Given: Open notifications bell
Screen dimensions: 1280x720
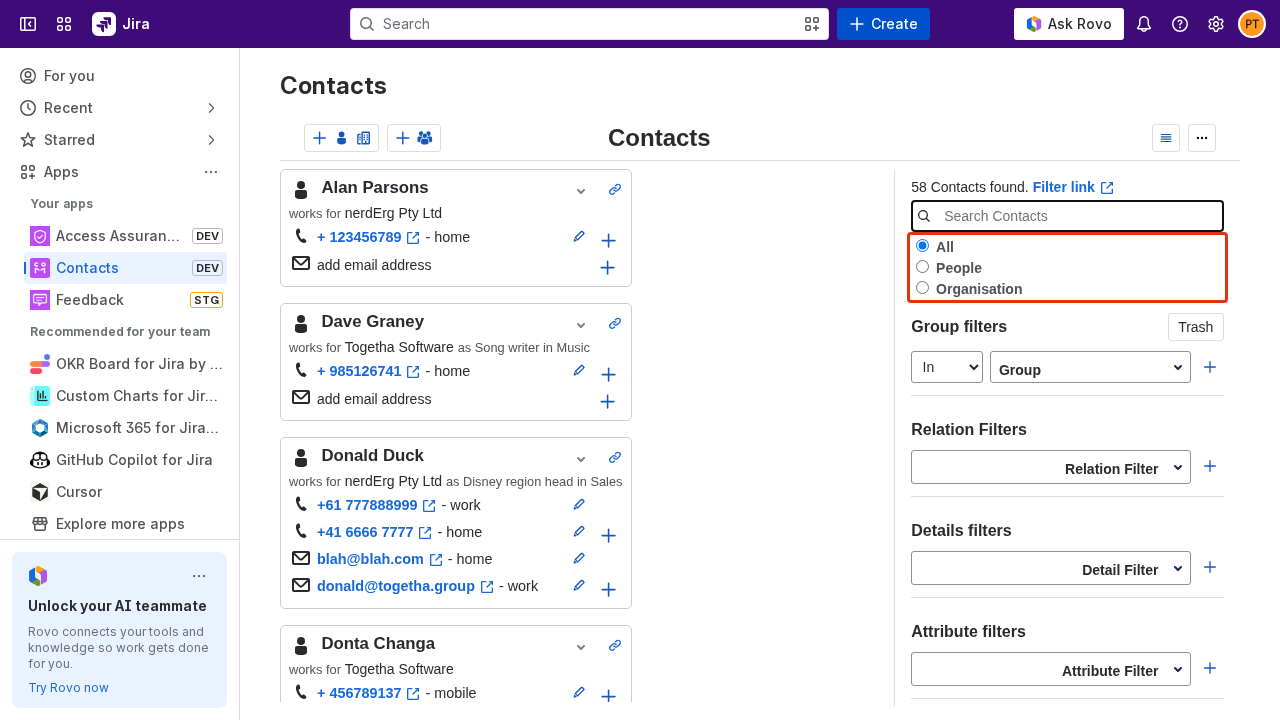Looking at the screenshot, I should pos(1144,24).
